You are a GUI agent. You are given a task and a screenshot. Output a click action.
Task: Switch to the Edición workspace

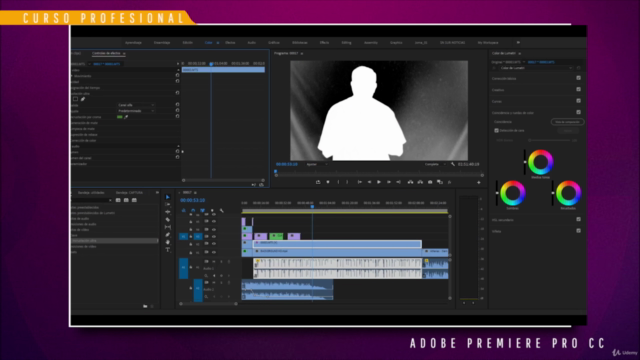(x=187, y=42)
